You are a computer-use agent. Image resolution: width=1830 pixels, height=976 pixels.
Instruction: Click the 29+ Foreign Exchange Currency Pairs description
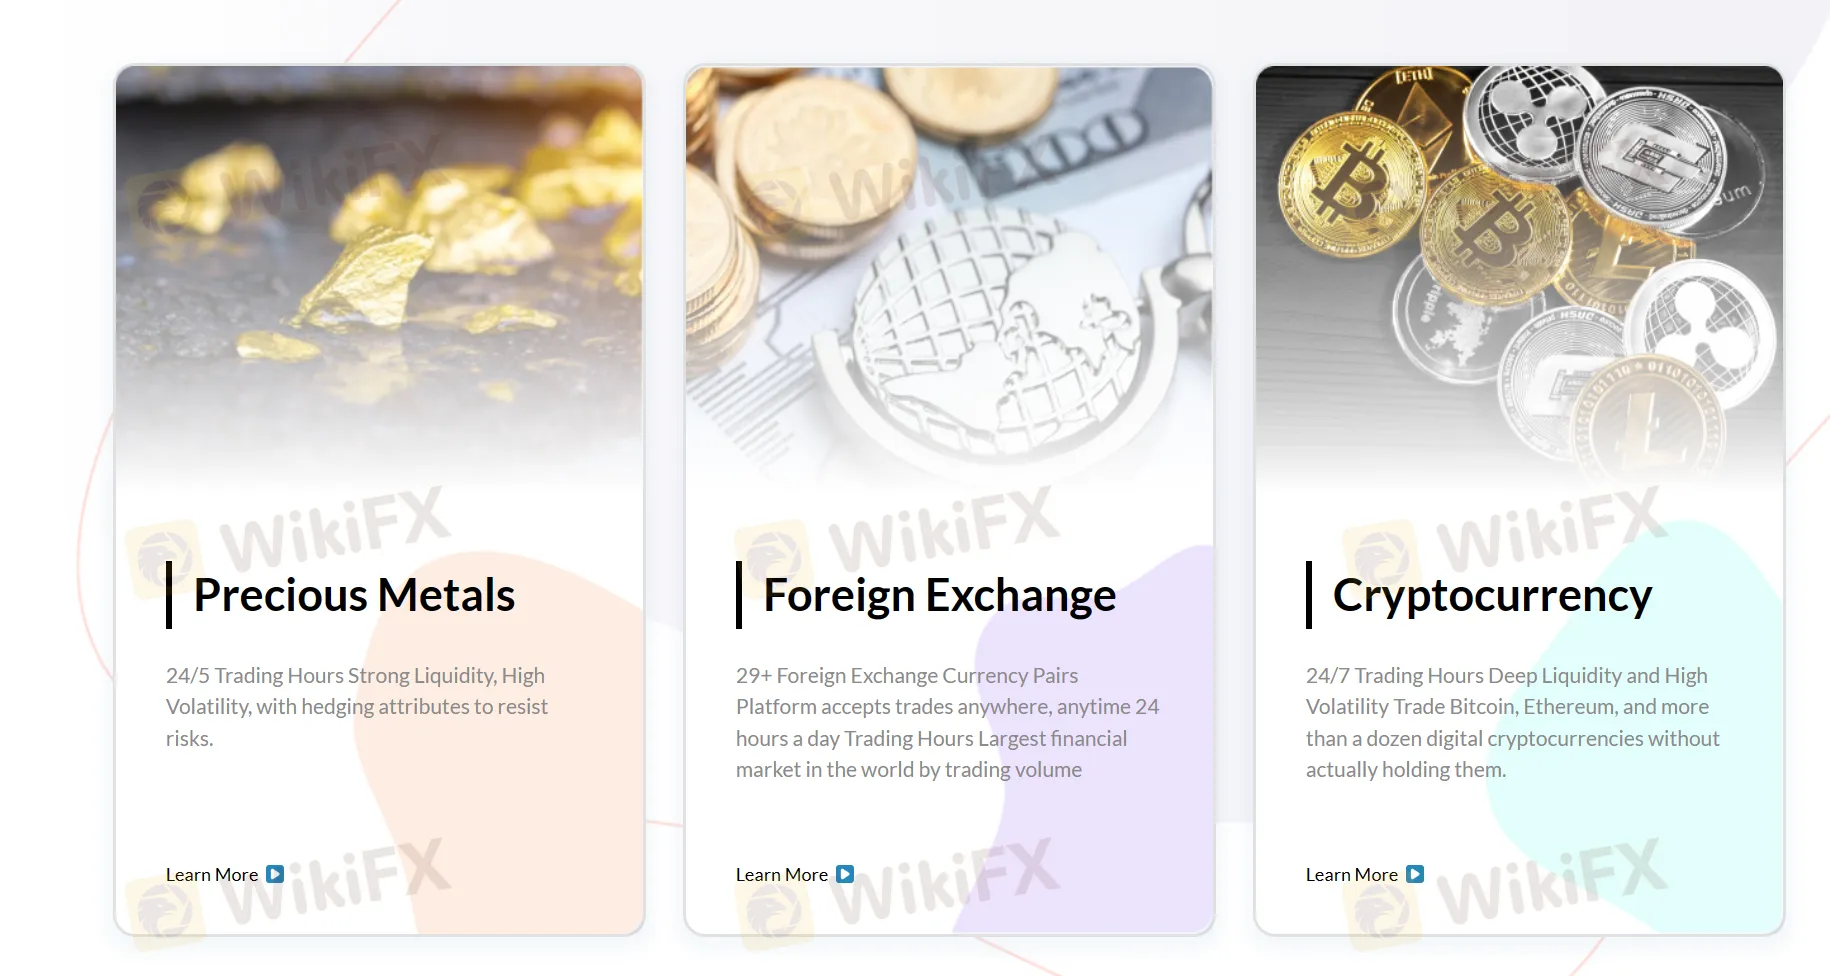point(948,723)
